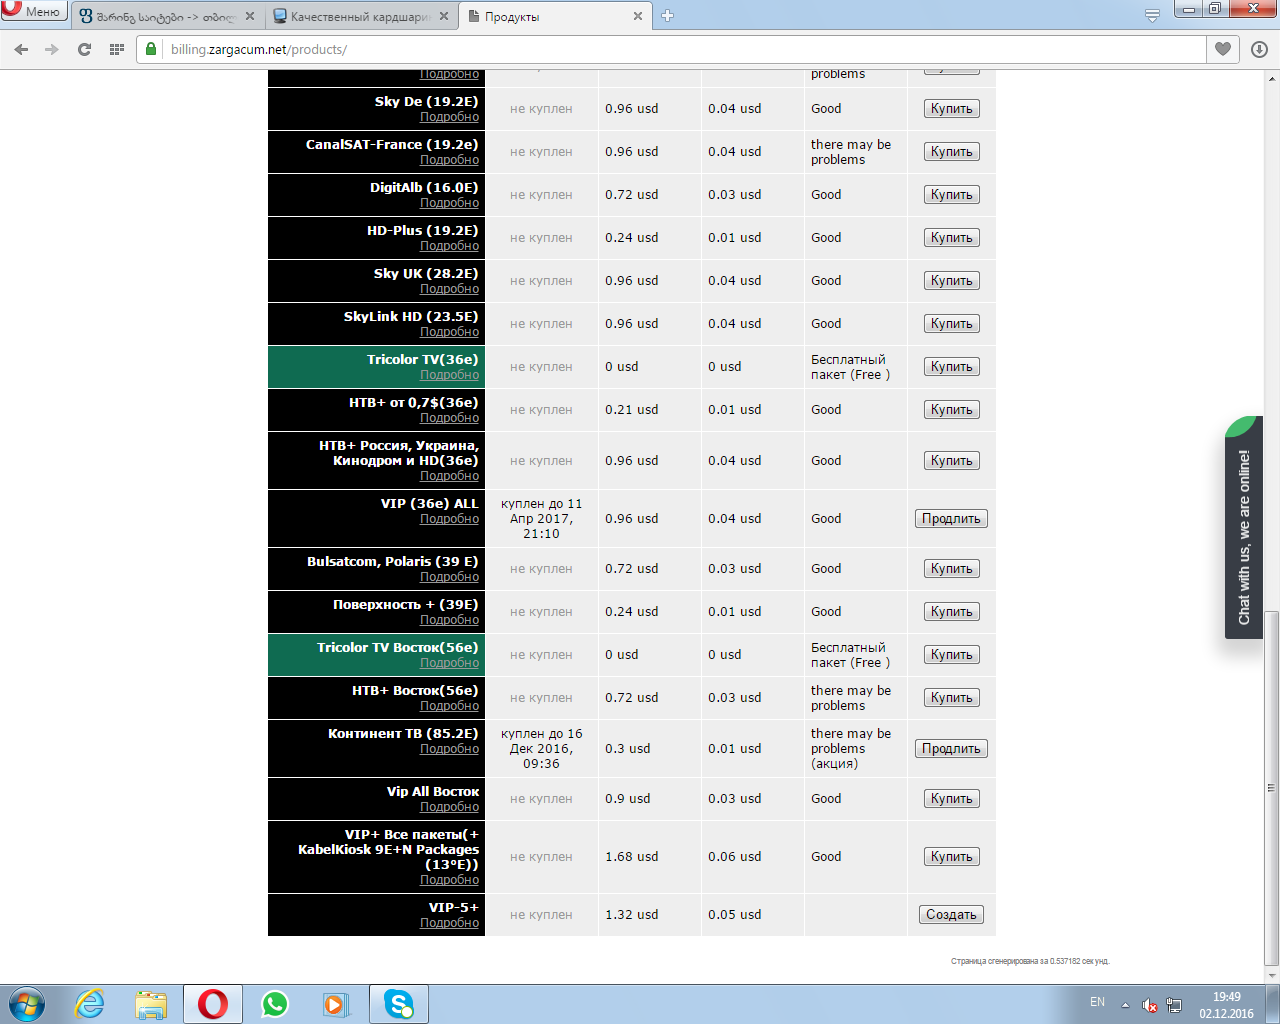Go forward to the next page
This screenshot has width=1280, height=1024.
point(52,49)
